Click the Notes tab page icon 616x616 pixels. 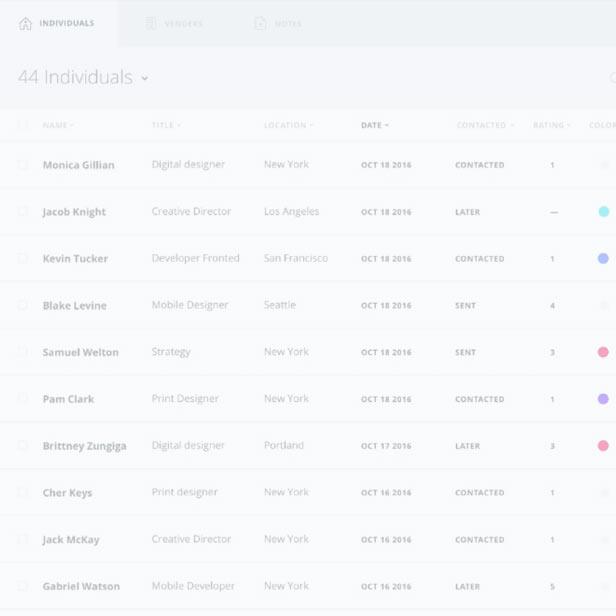pos(260,23)
